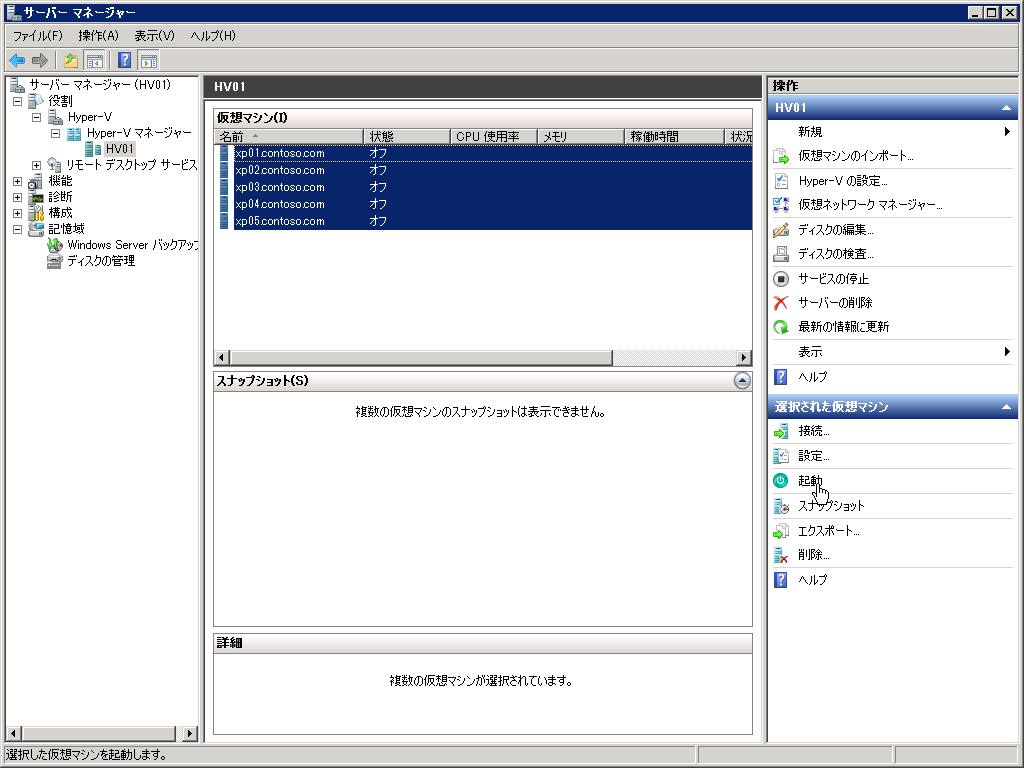The image size is (1024, 768).
Task: Collapse the 記憶域 tree node
Action: click(x=18, y=229)
